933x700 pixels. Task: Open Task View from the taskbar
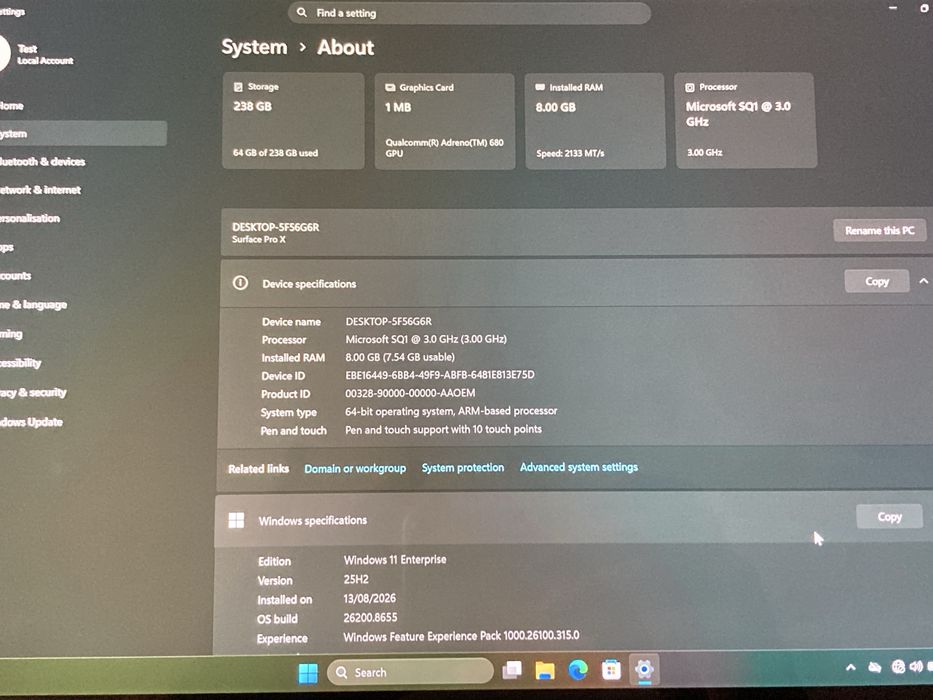click(x=512, y=671)
